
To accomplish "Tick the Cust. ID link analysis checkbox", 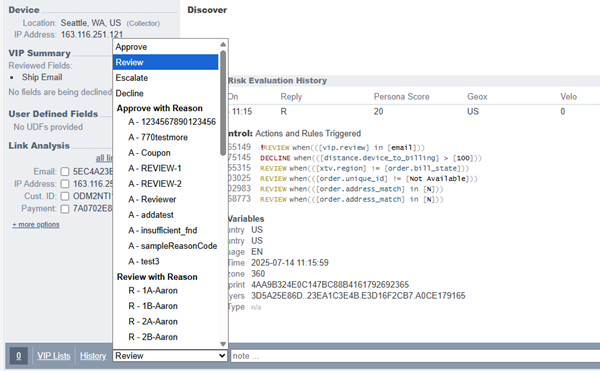I will coord(65,196).
